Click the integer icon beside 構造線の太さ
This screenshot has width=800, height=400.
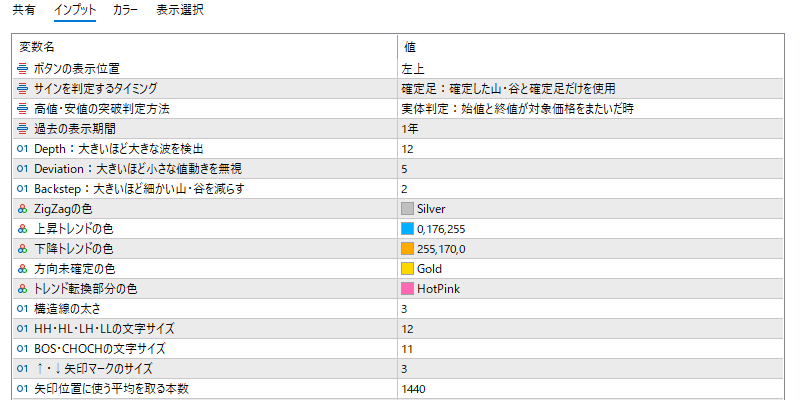pyautogui.click(x=22, y=309)
